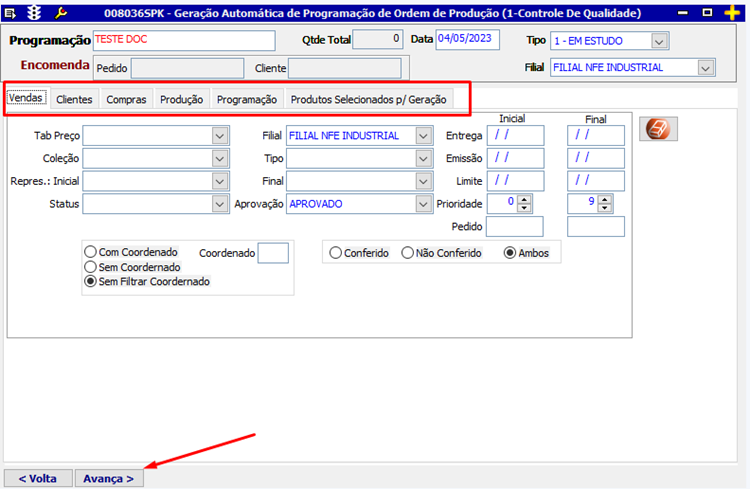The image size is (750, 489).
Task: Click the Entrega Final date field
Action: click(x=596, y=135)
